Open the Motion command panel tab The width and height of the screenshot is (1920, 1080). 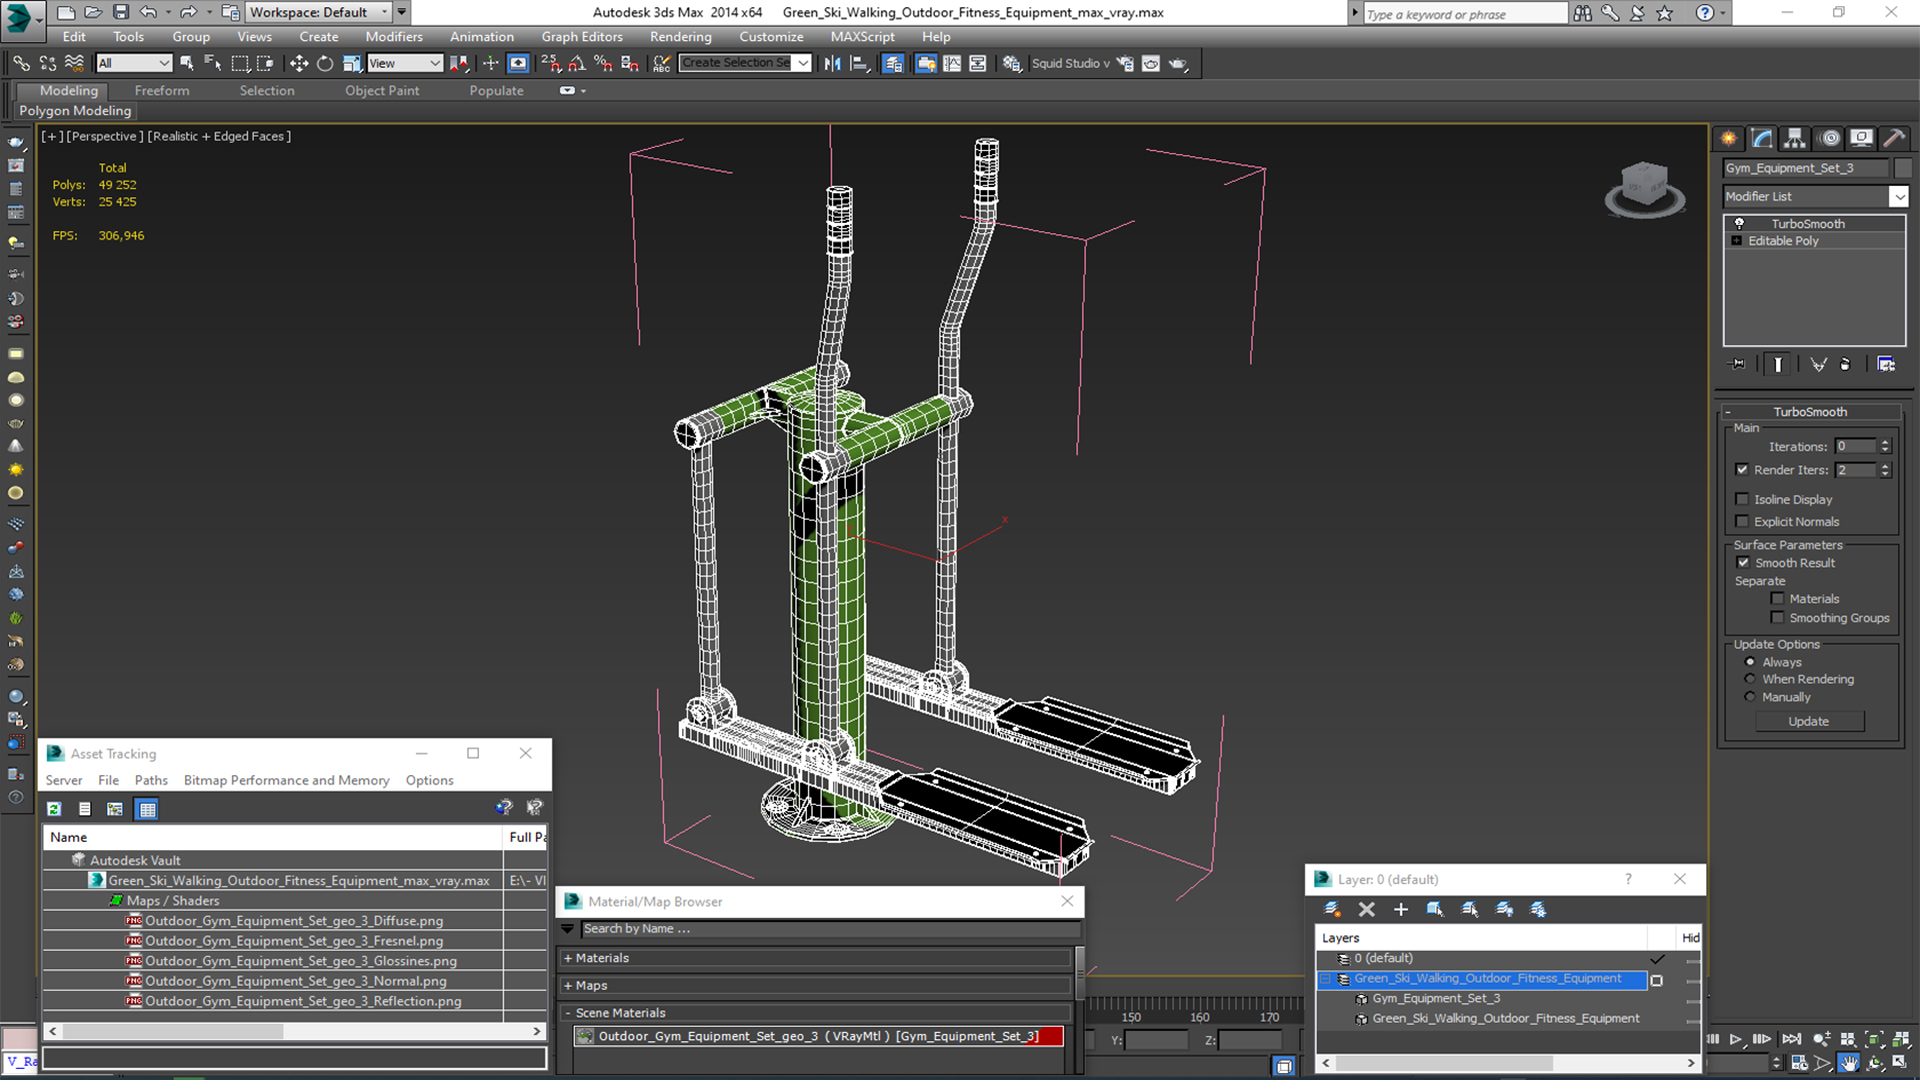1829,138
